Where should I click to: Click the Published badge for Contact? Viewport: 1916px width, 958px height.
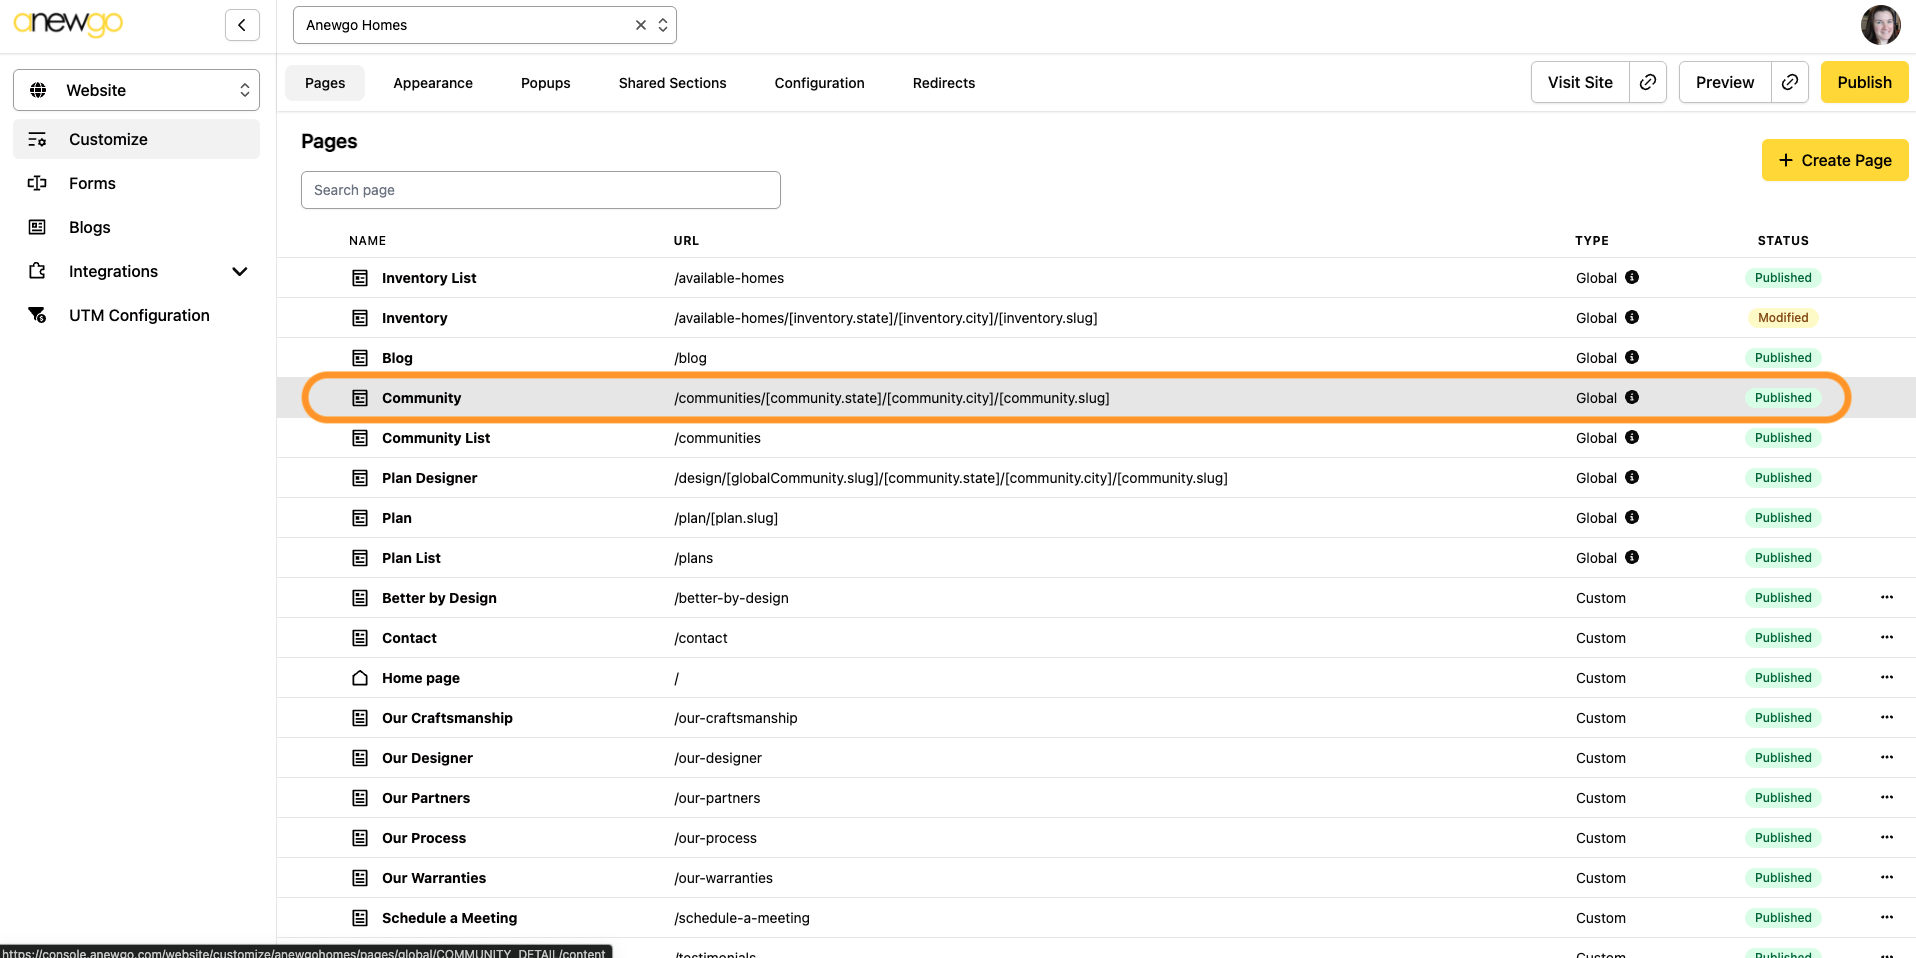point(1783,638)
